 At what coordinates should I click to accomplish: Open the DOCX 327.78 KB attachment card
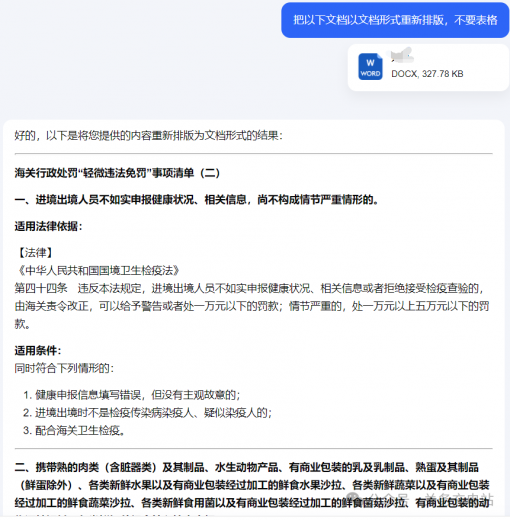[428, 67]
